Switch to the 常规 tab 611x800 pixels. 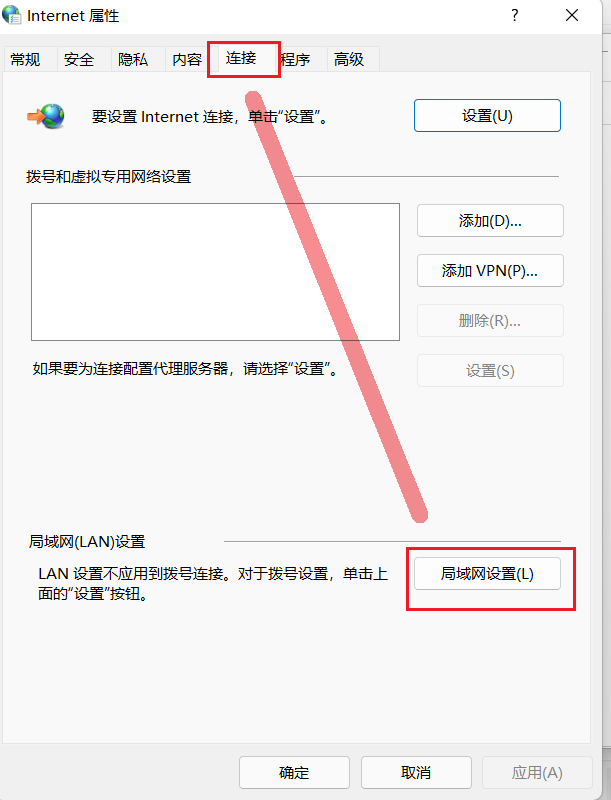(x=25, y=59)
